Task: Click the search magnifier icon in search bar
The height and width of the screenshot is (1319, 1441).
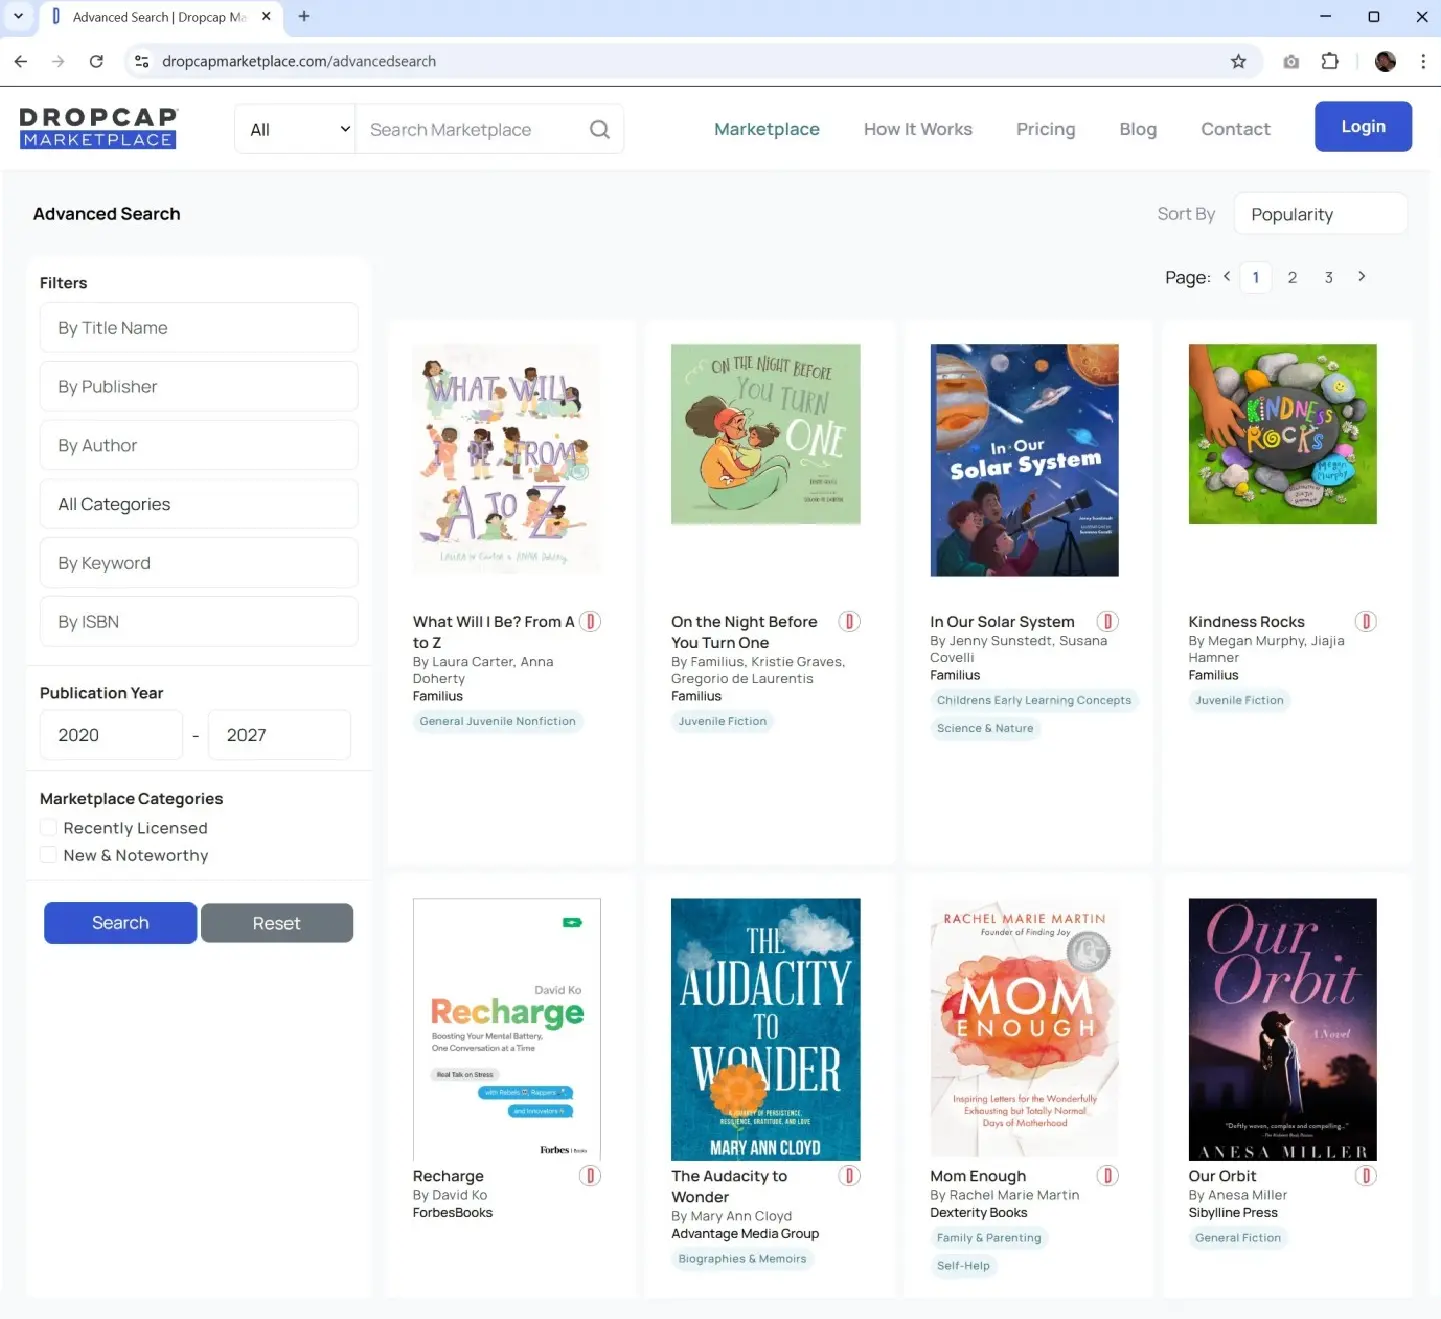Action: (x=599, y=129)
